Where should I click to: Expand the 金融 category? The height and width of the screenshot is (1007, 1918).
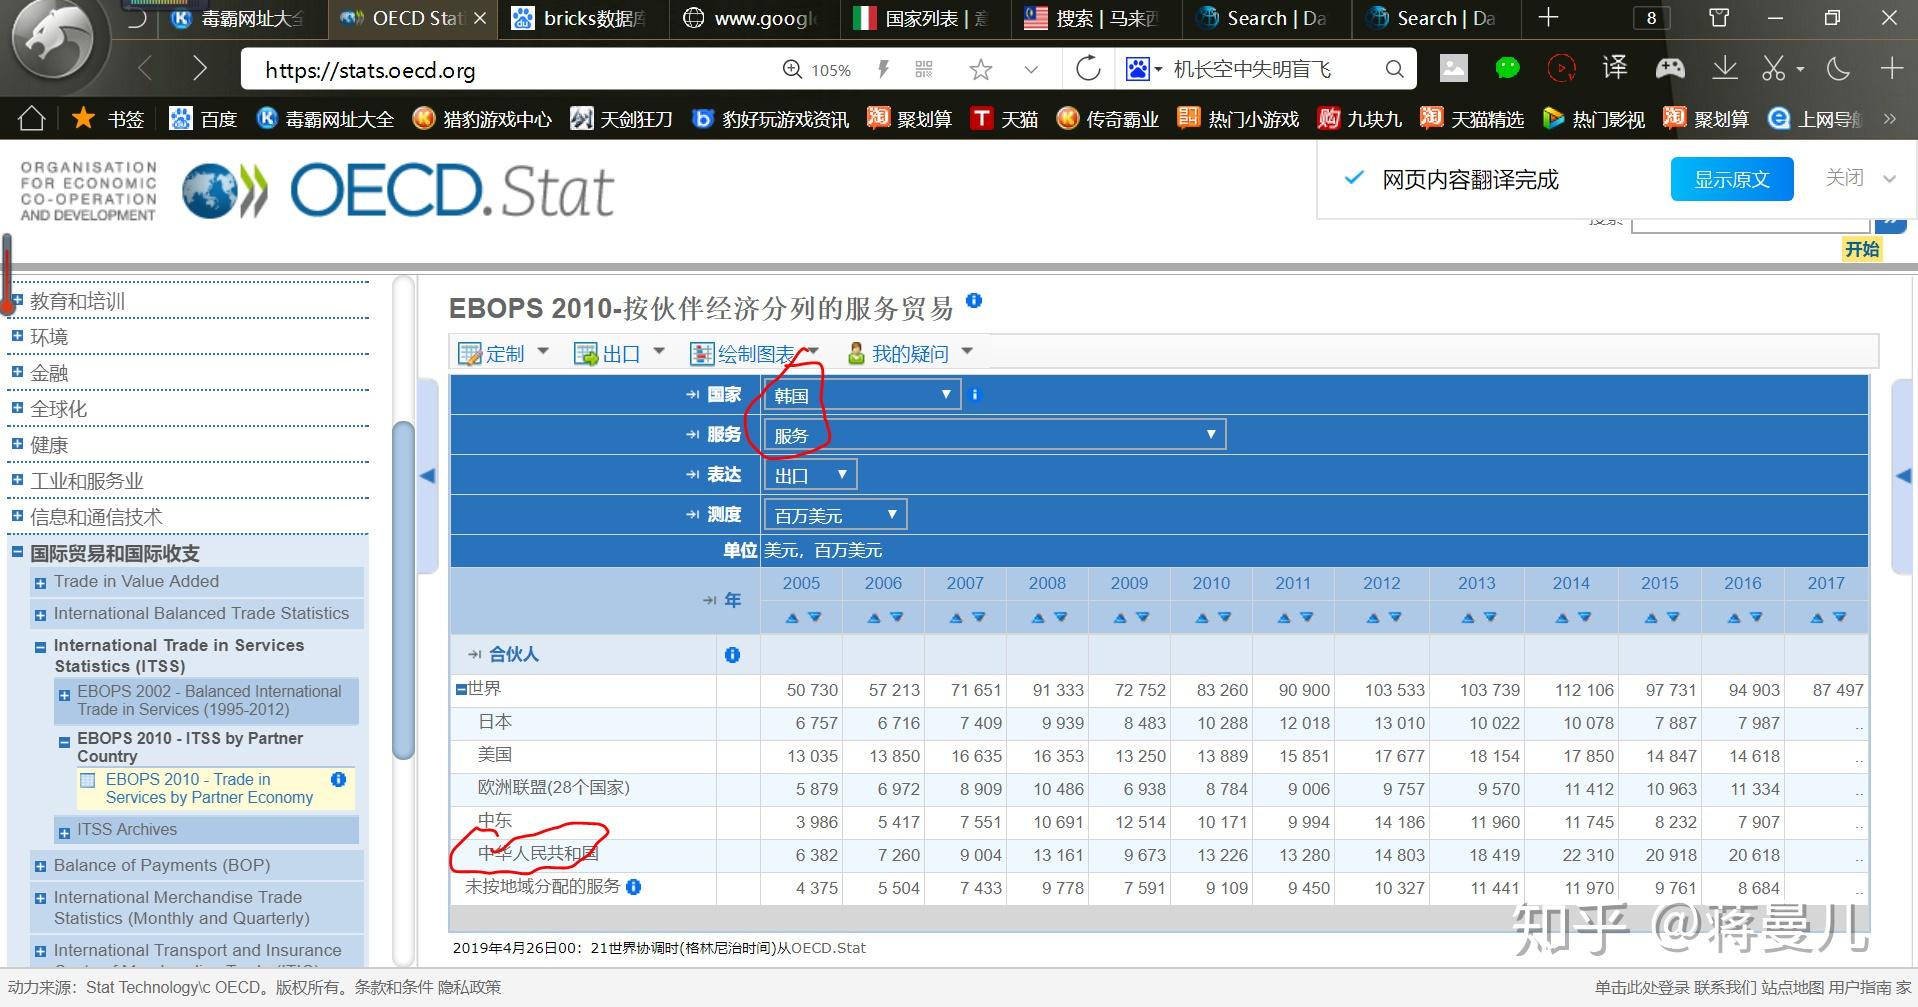pos(17,372)
